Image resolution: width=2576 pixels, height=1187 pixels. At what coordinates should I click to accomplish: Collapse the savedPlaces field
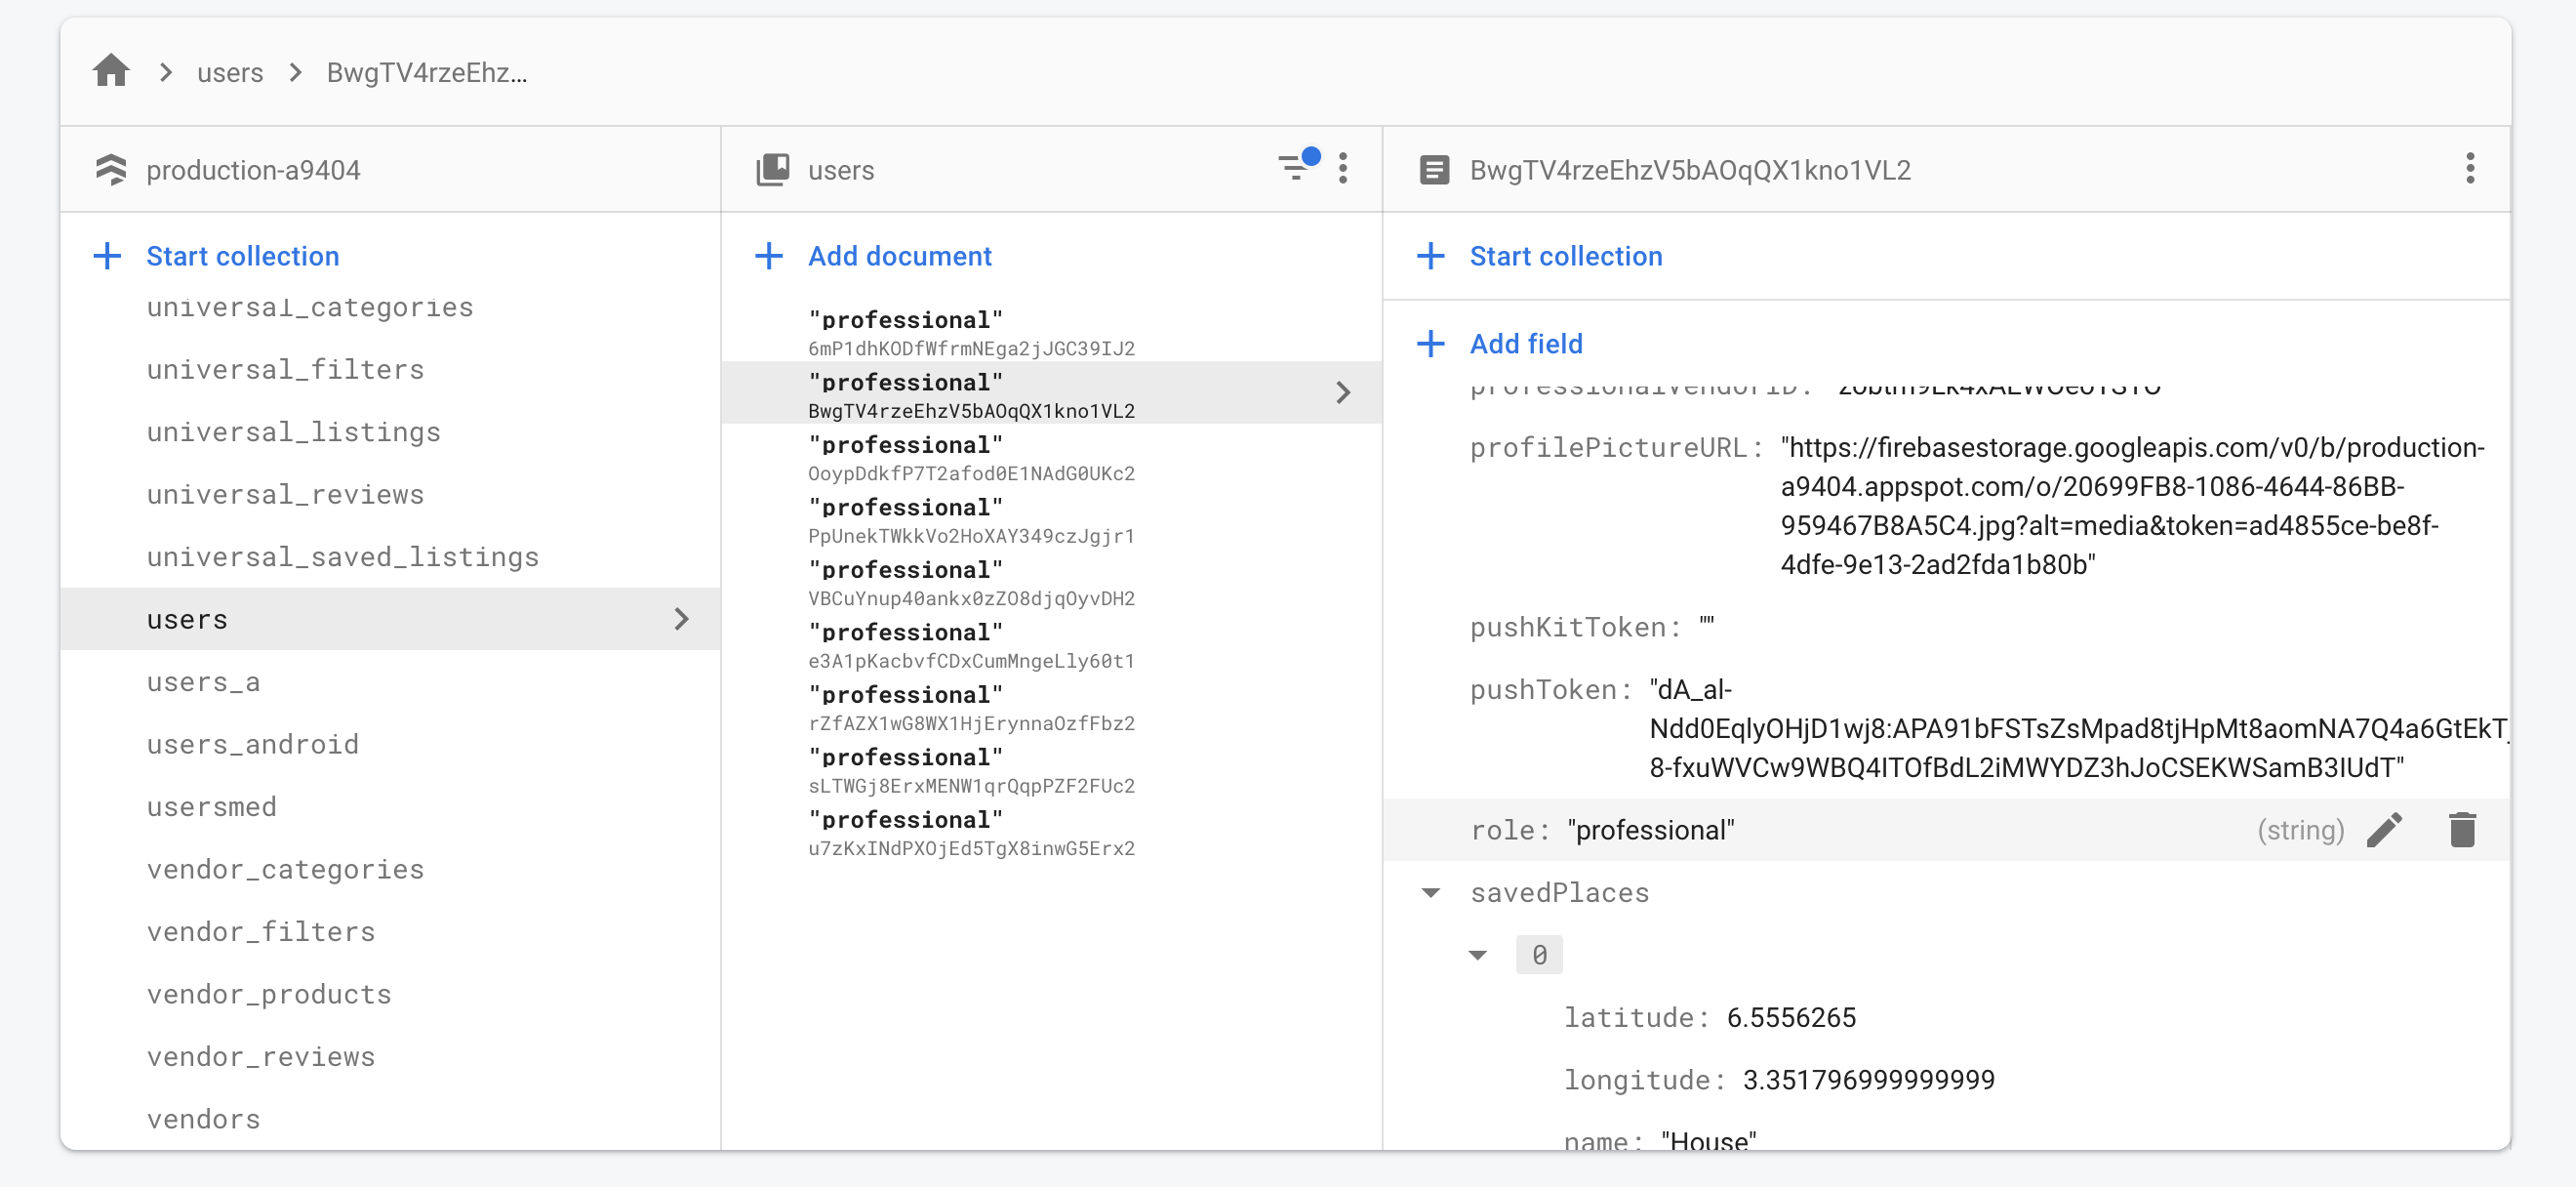click(x=1431, y=893)
